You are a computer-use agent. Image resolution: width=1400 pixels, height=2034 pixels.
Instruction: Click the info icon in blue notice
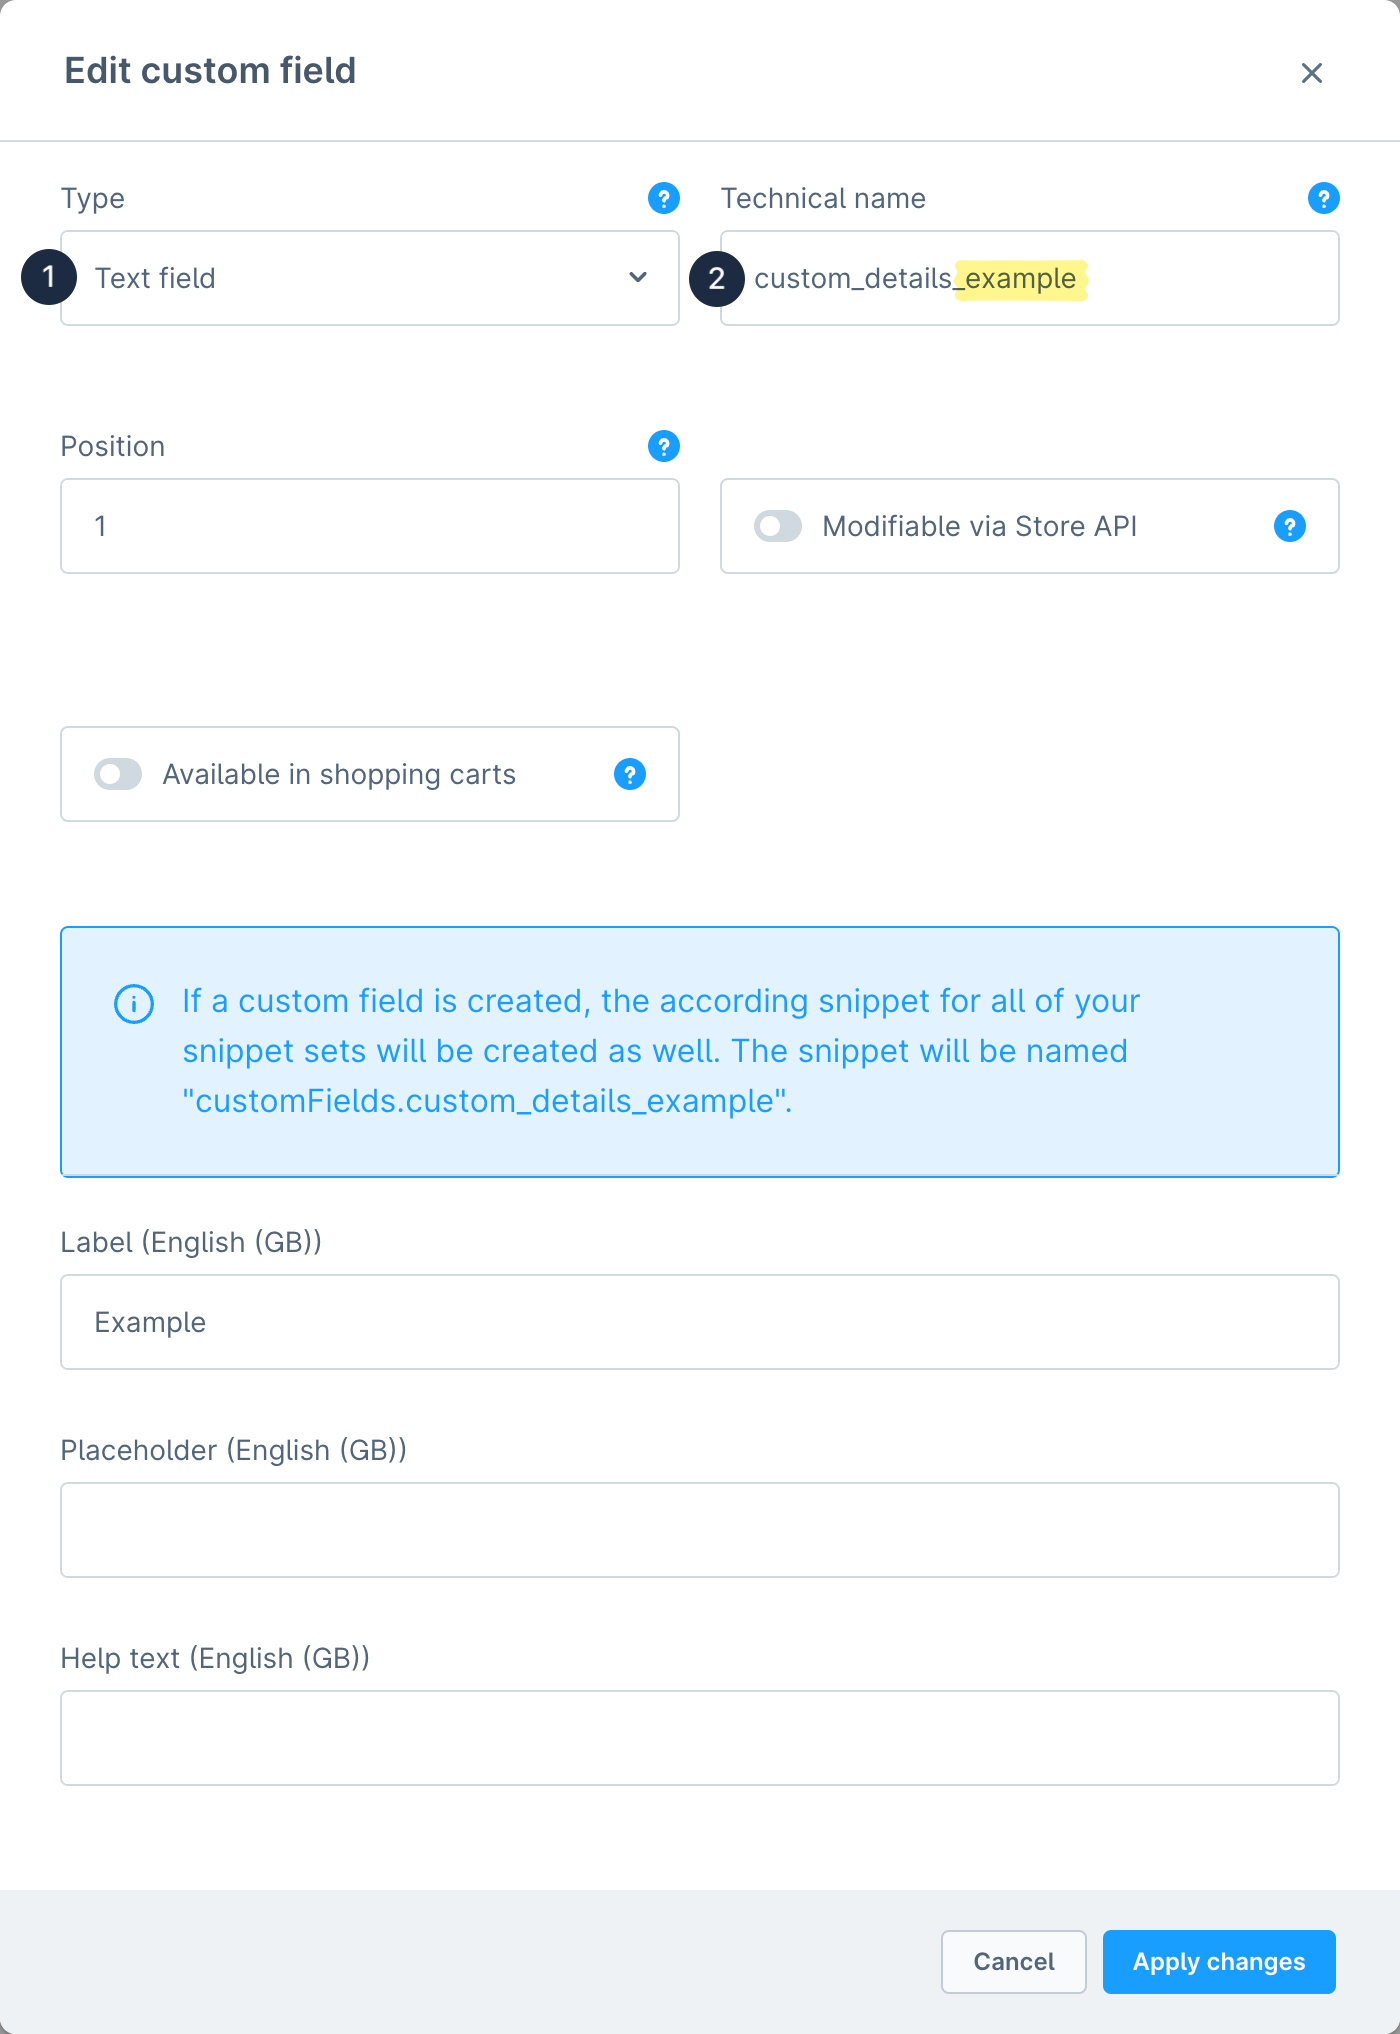tap(134, 1004)
